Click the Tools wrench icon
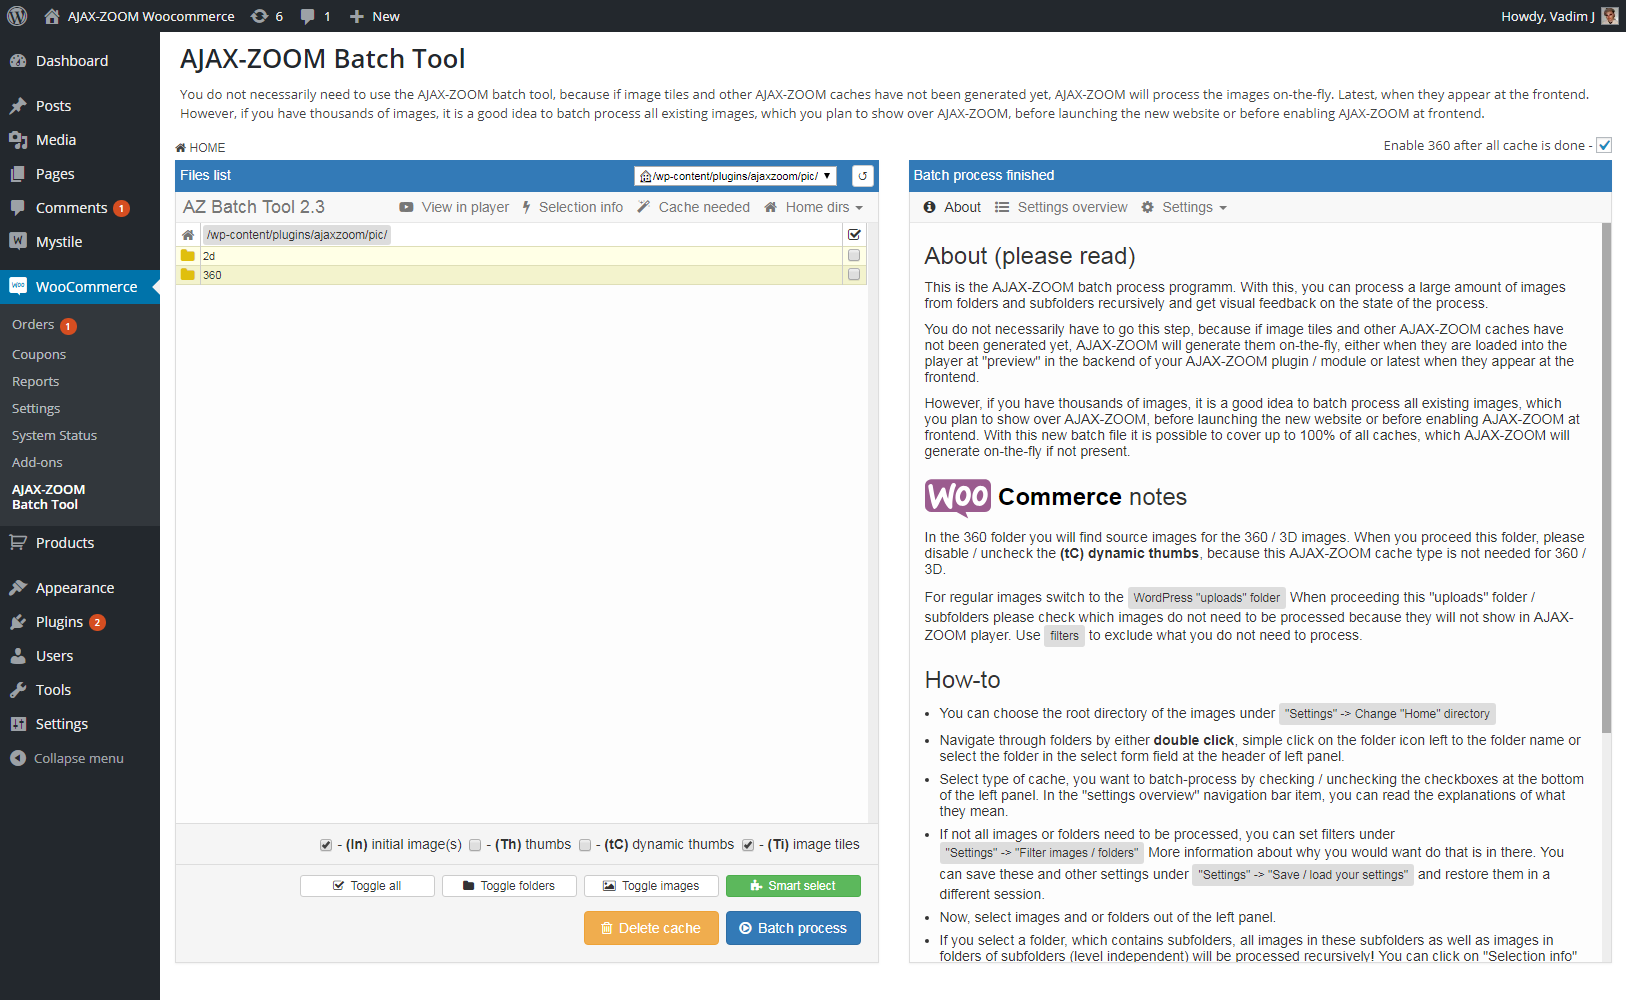The image size is (1626, 1000). 18,690
